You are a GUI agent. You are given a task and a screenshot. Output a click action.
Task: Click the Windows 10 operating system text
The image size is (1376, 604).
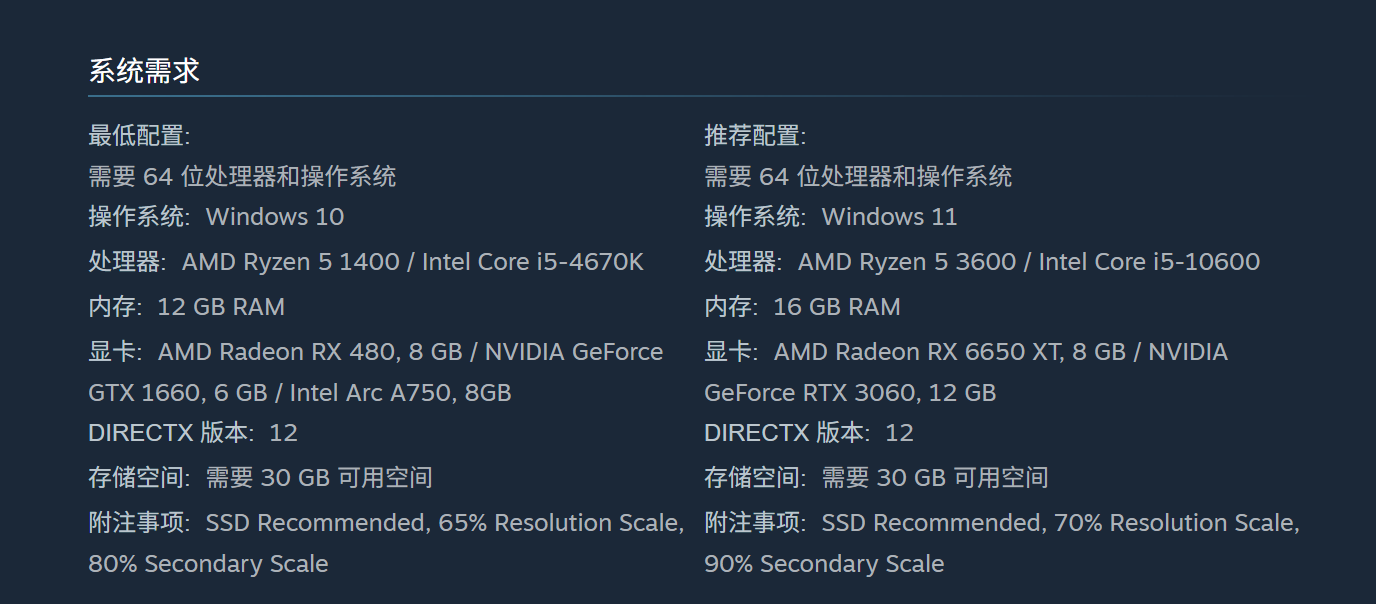tap(274, 217)
